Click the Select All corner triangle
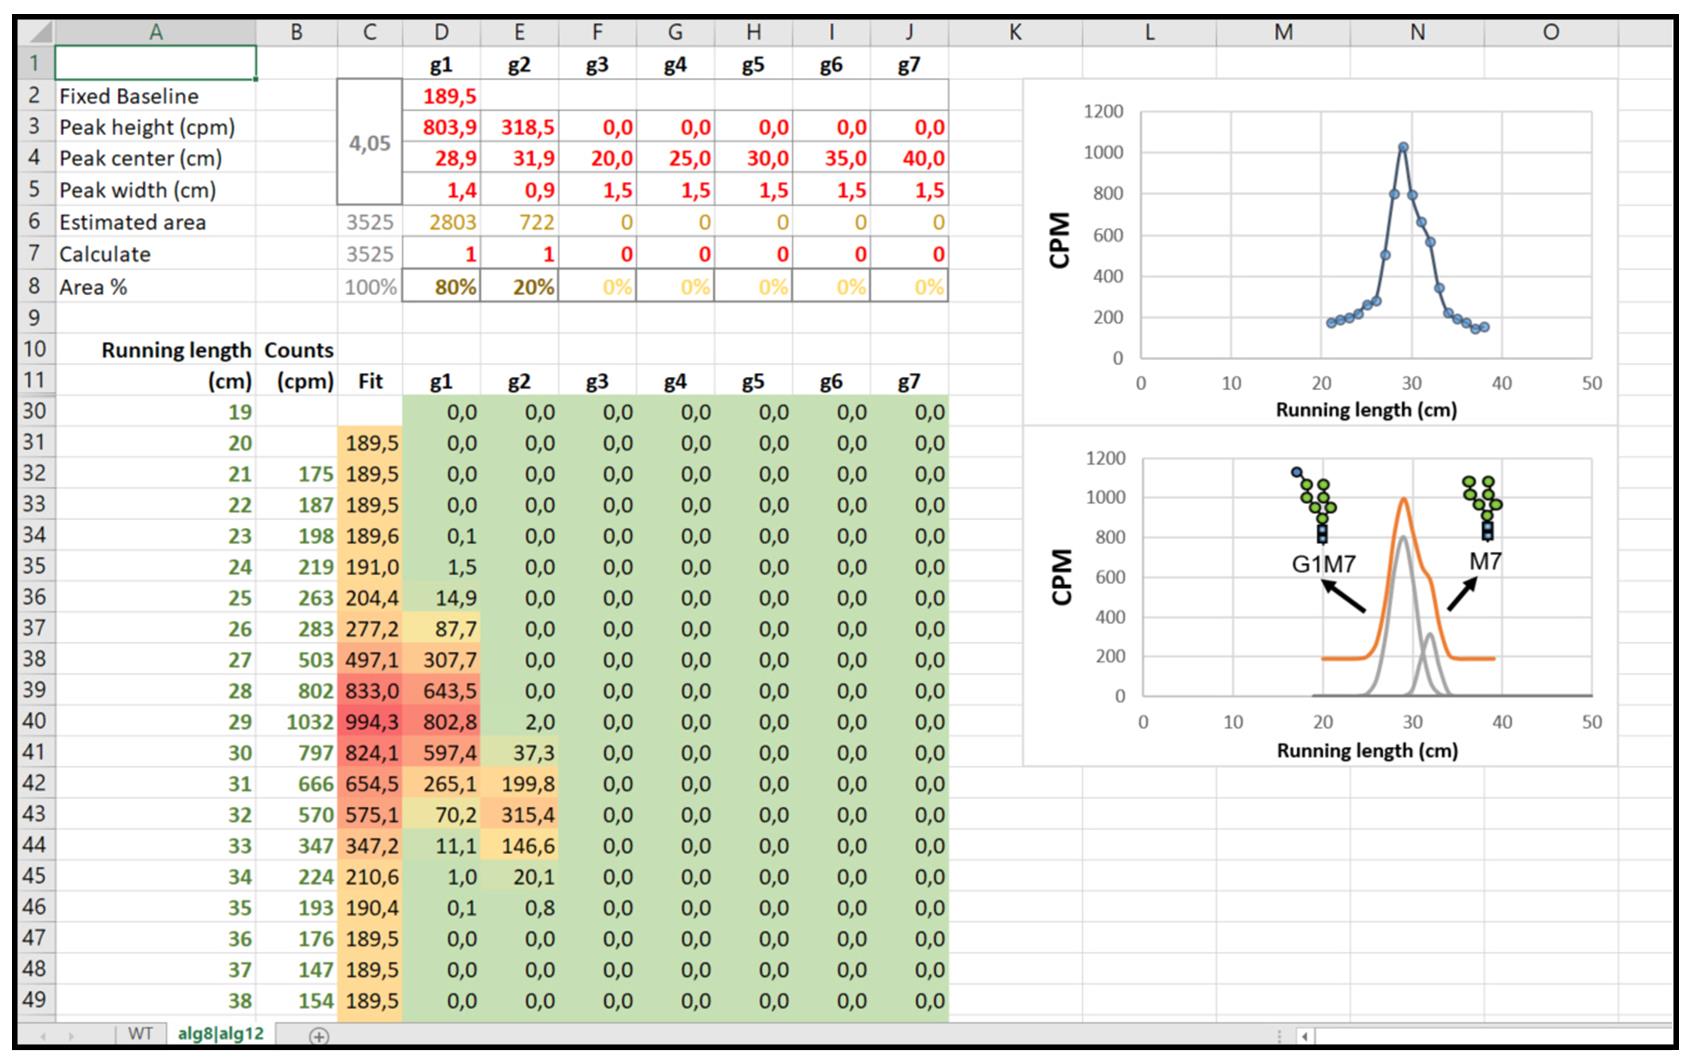The height and width of the screenshot is (1061, 1694). pos(36,32)
